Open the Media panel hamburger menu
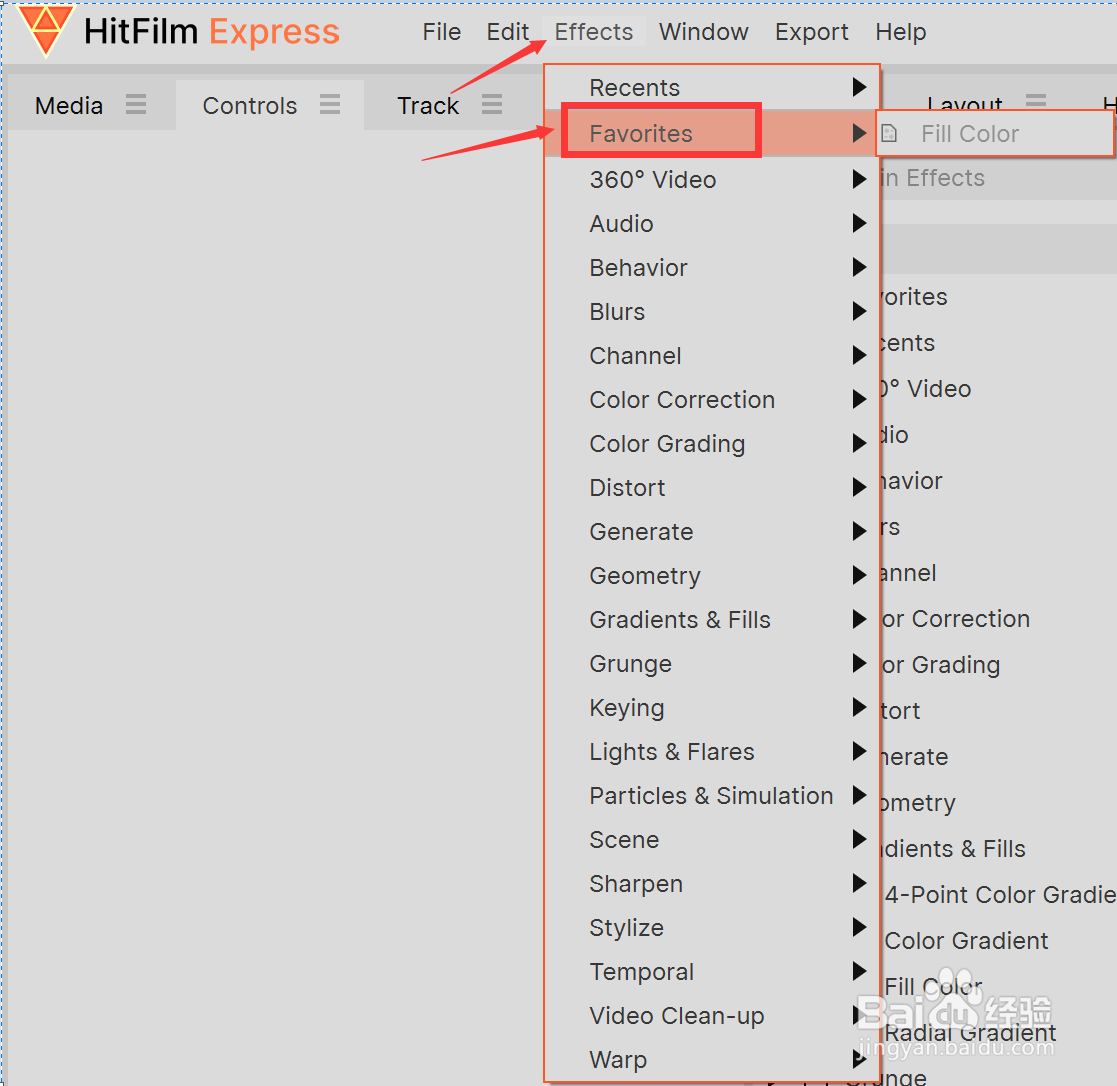 click(136, 105)
